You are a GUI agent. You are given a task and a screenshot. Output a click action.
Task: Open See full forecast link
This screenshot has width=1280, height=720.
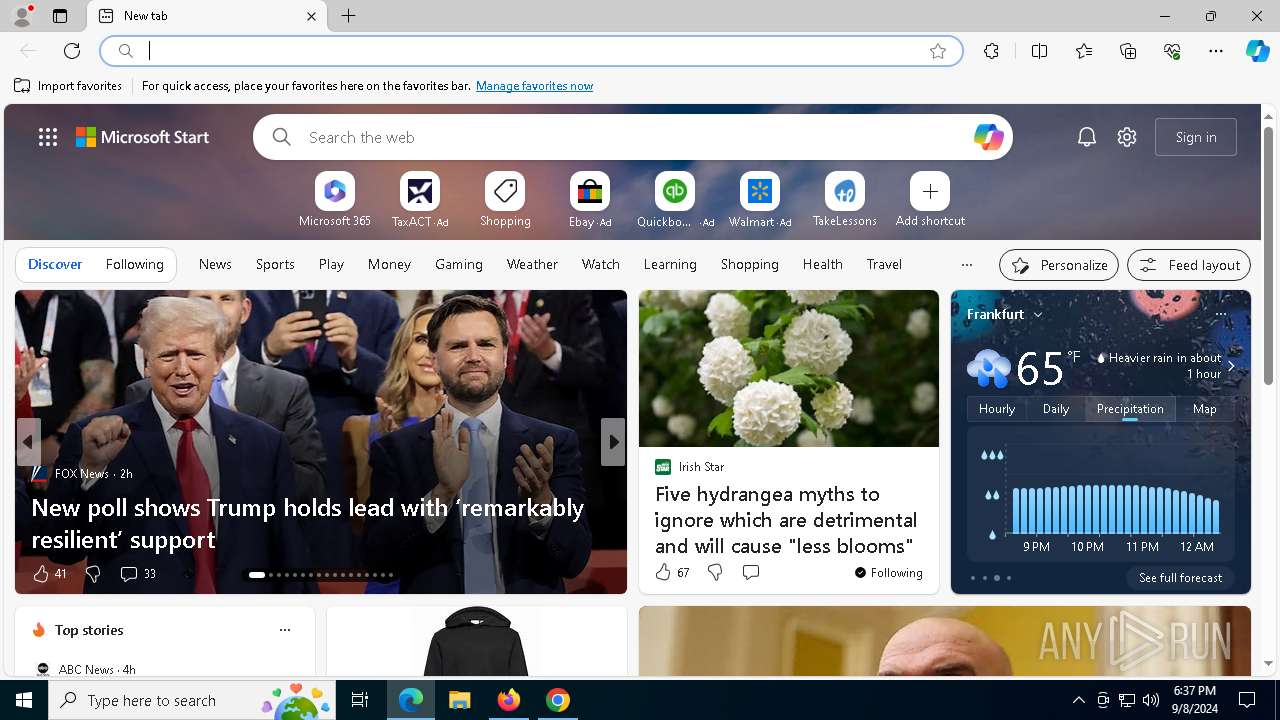(x=1180, y=578)
